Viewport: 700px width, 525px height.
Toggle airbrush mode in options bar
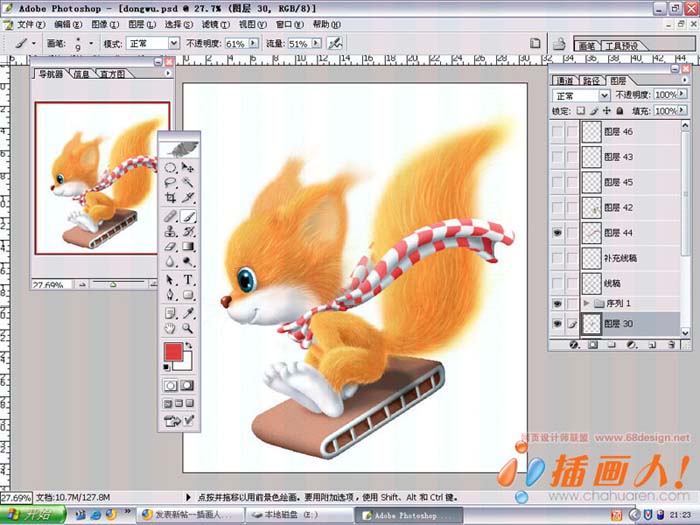(x=335, y=43)
